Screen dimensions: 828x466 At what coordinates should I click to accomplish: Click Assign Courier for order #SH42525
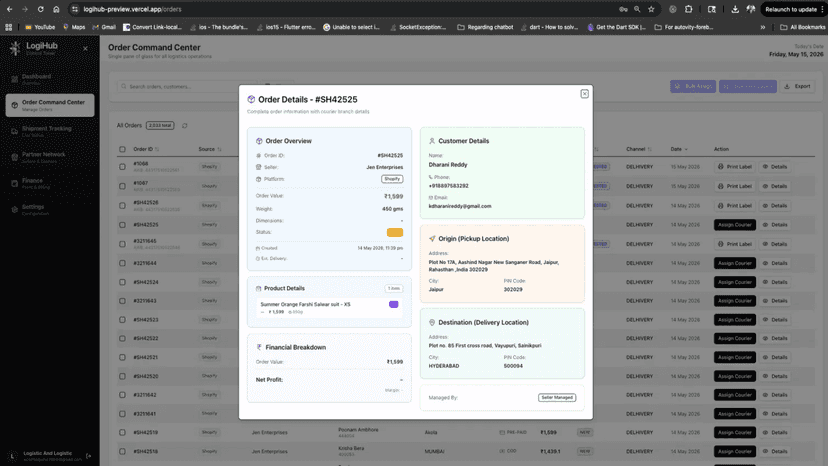click(x=735, y=225)
